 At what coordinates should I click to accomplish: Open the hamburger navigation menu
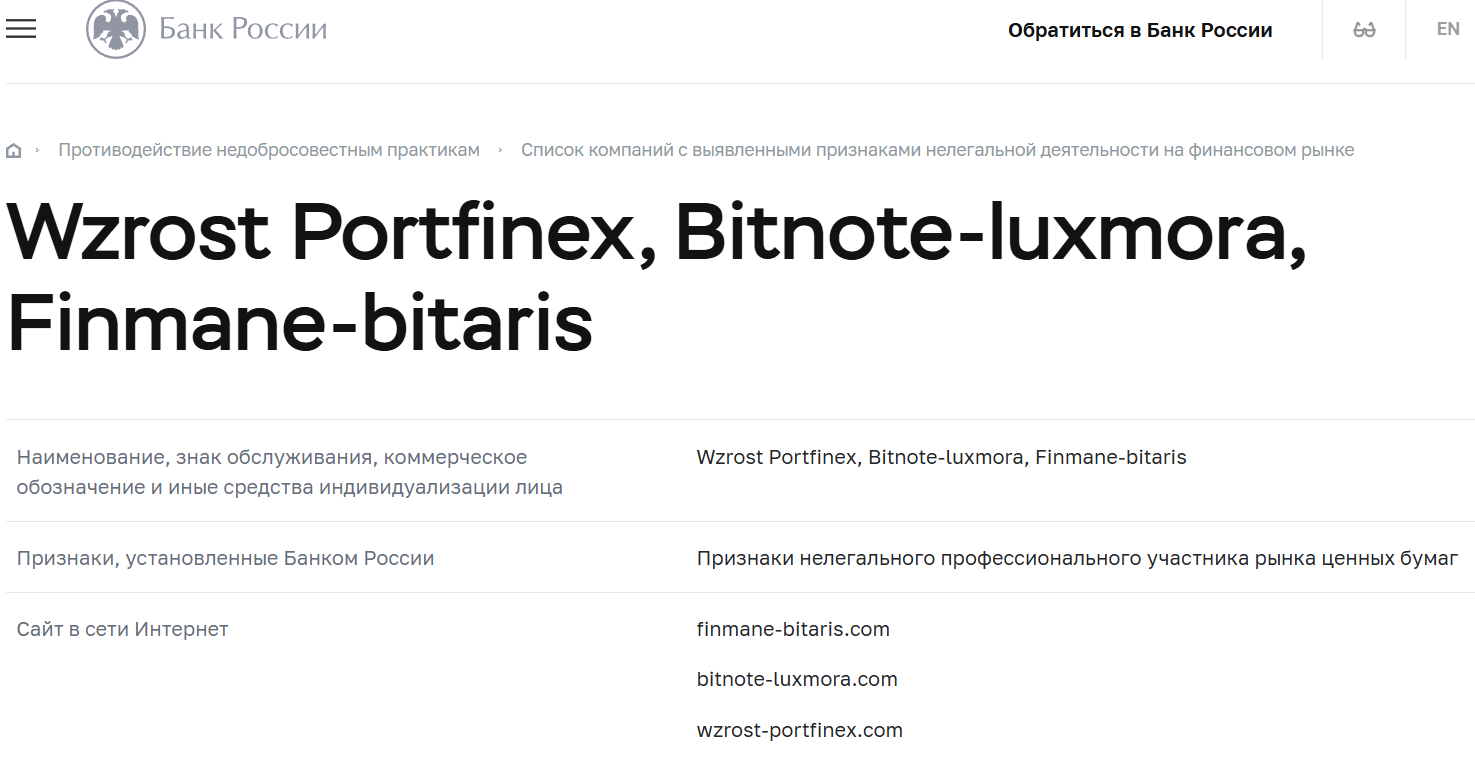21,29
